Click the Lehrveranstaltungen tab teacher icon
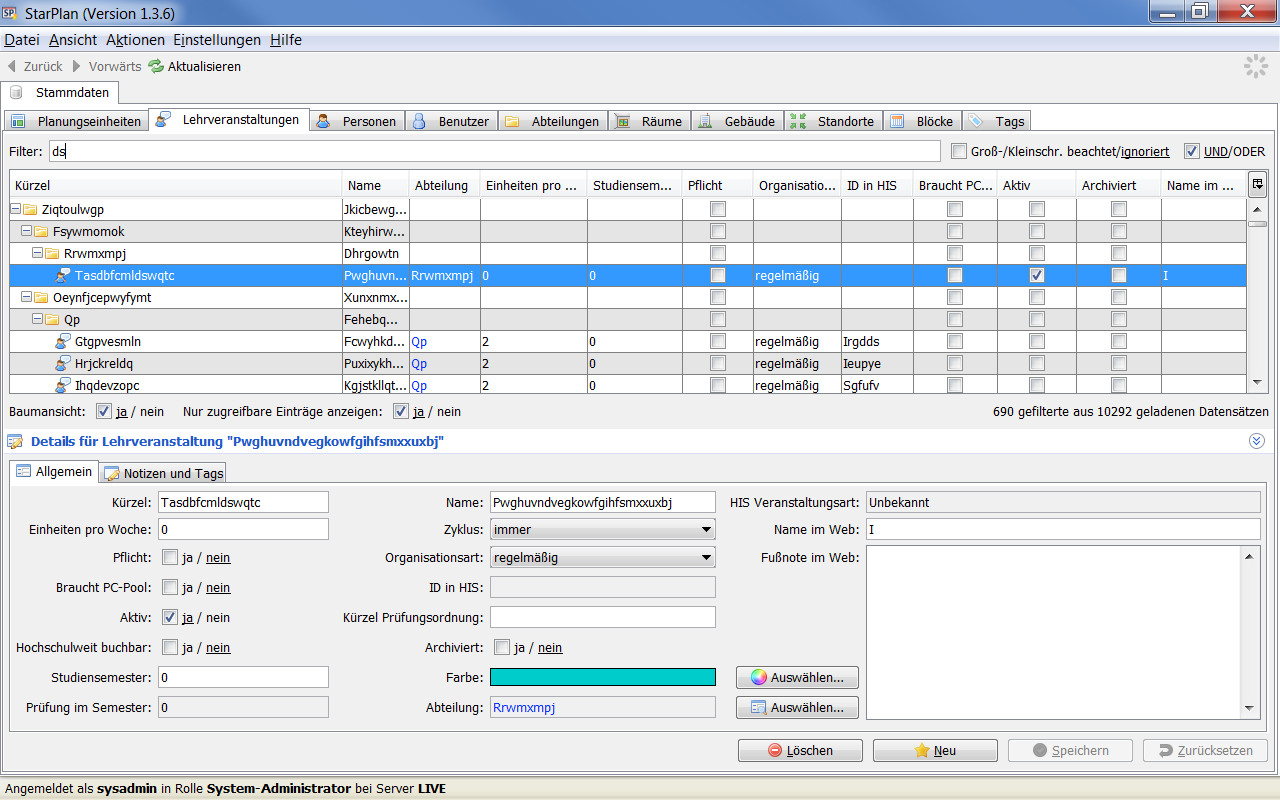Image resolution: width=1280 pixels, height=800 pixels. [x=163, y=120]
